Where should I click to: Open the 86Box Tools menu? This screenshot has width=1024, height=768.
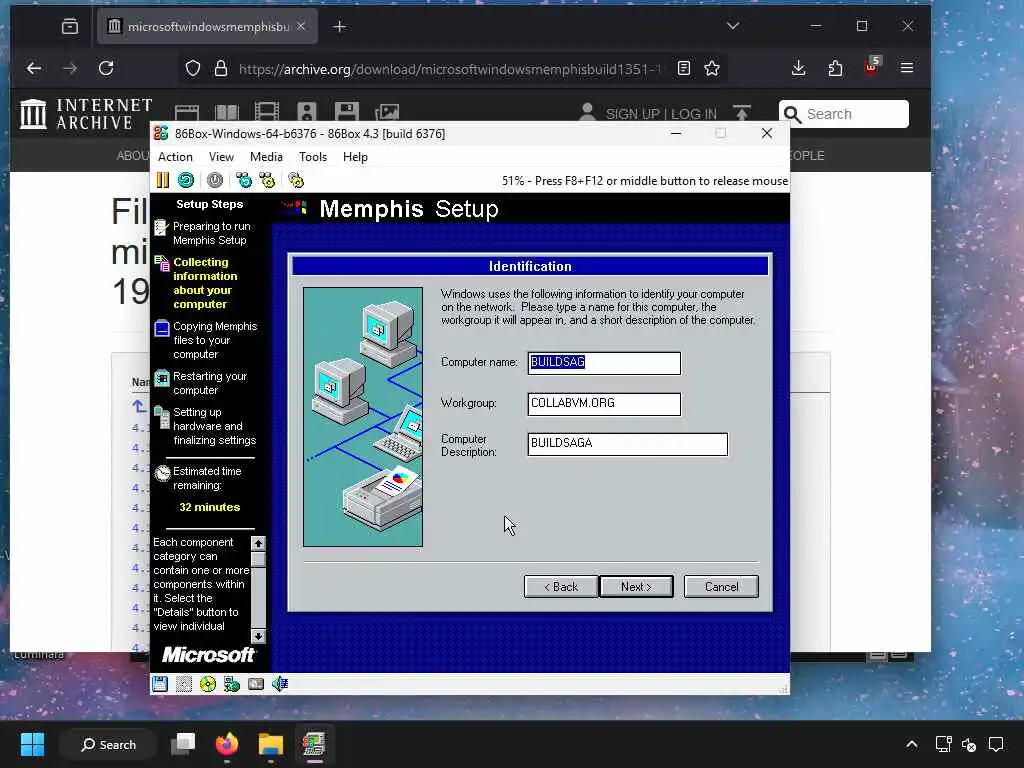(x=313, y=157)
